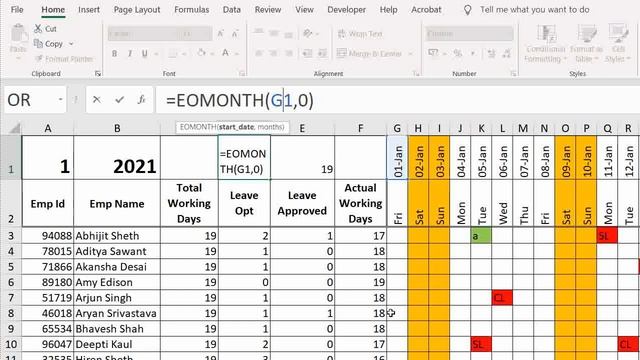
Task: Click the Increase Font Size icon
Action: tap(220, 34)
